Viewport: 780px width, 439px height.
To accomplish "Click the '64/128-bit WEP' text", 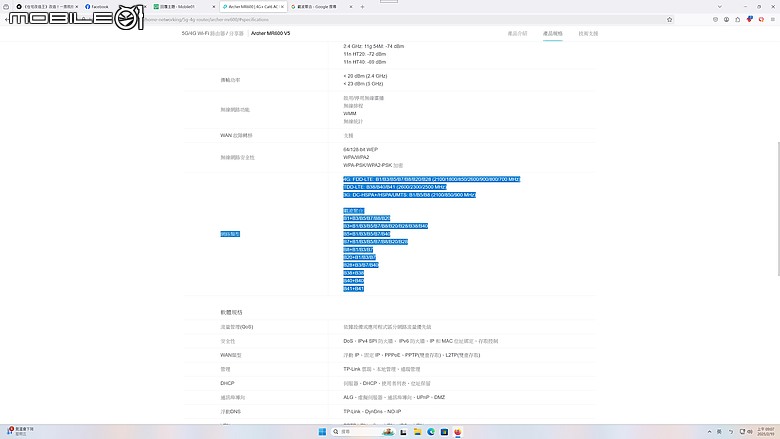I will click(x=361, y=149).
